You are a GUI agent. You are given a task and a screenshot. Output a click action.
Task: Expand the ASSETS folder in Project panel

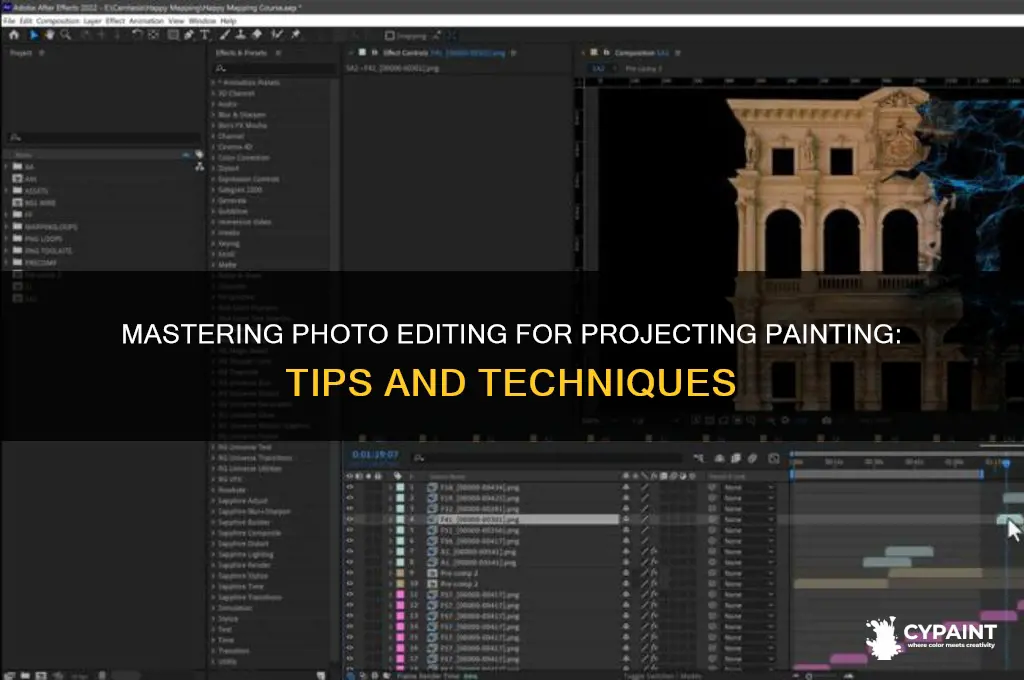point(7,191)
